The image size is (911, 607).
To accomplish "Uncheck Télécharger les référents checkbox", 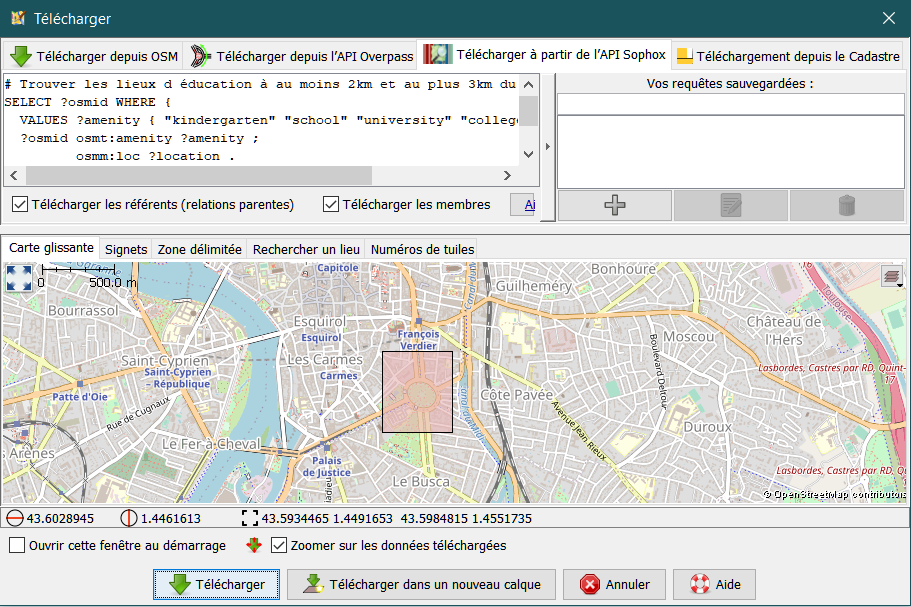I will (20, 204).
